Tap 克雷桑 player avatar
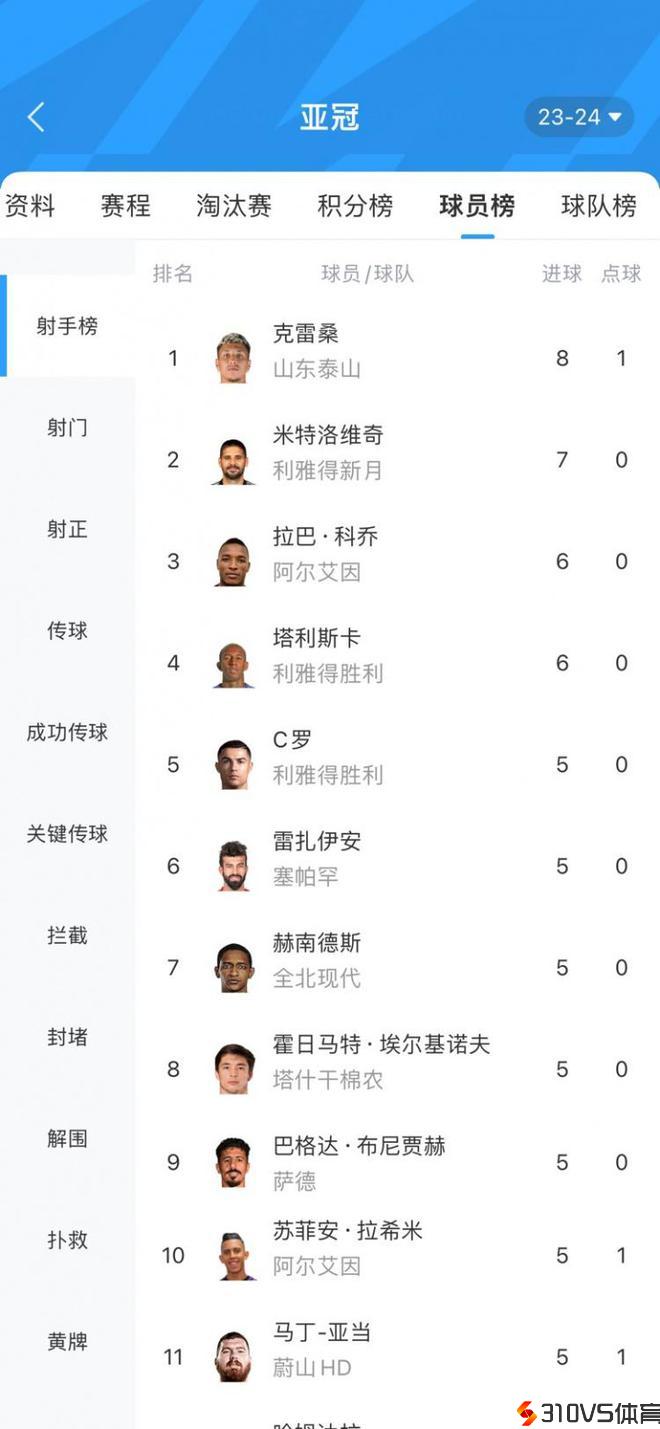Image resolution: width=660 pixels, height=1429 pixels. click(x=234, y=358)
